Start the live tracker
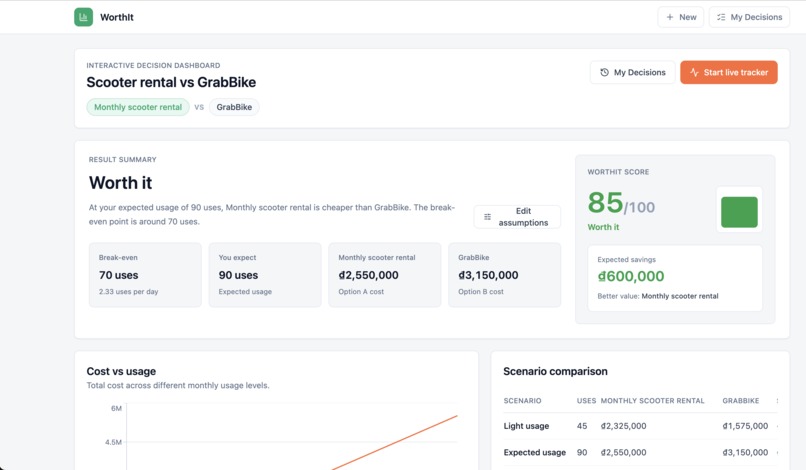Screen dimensions: 806x470 [x=728, y=73]
